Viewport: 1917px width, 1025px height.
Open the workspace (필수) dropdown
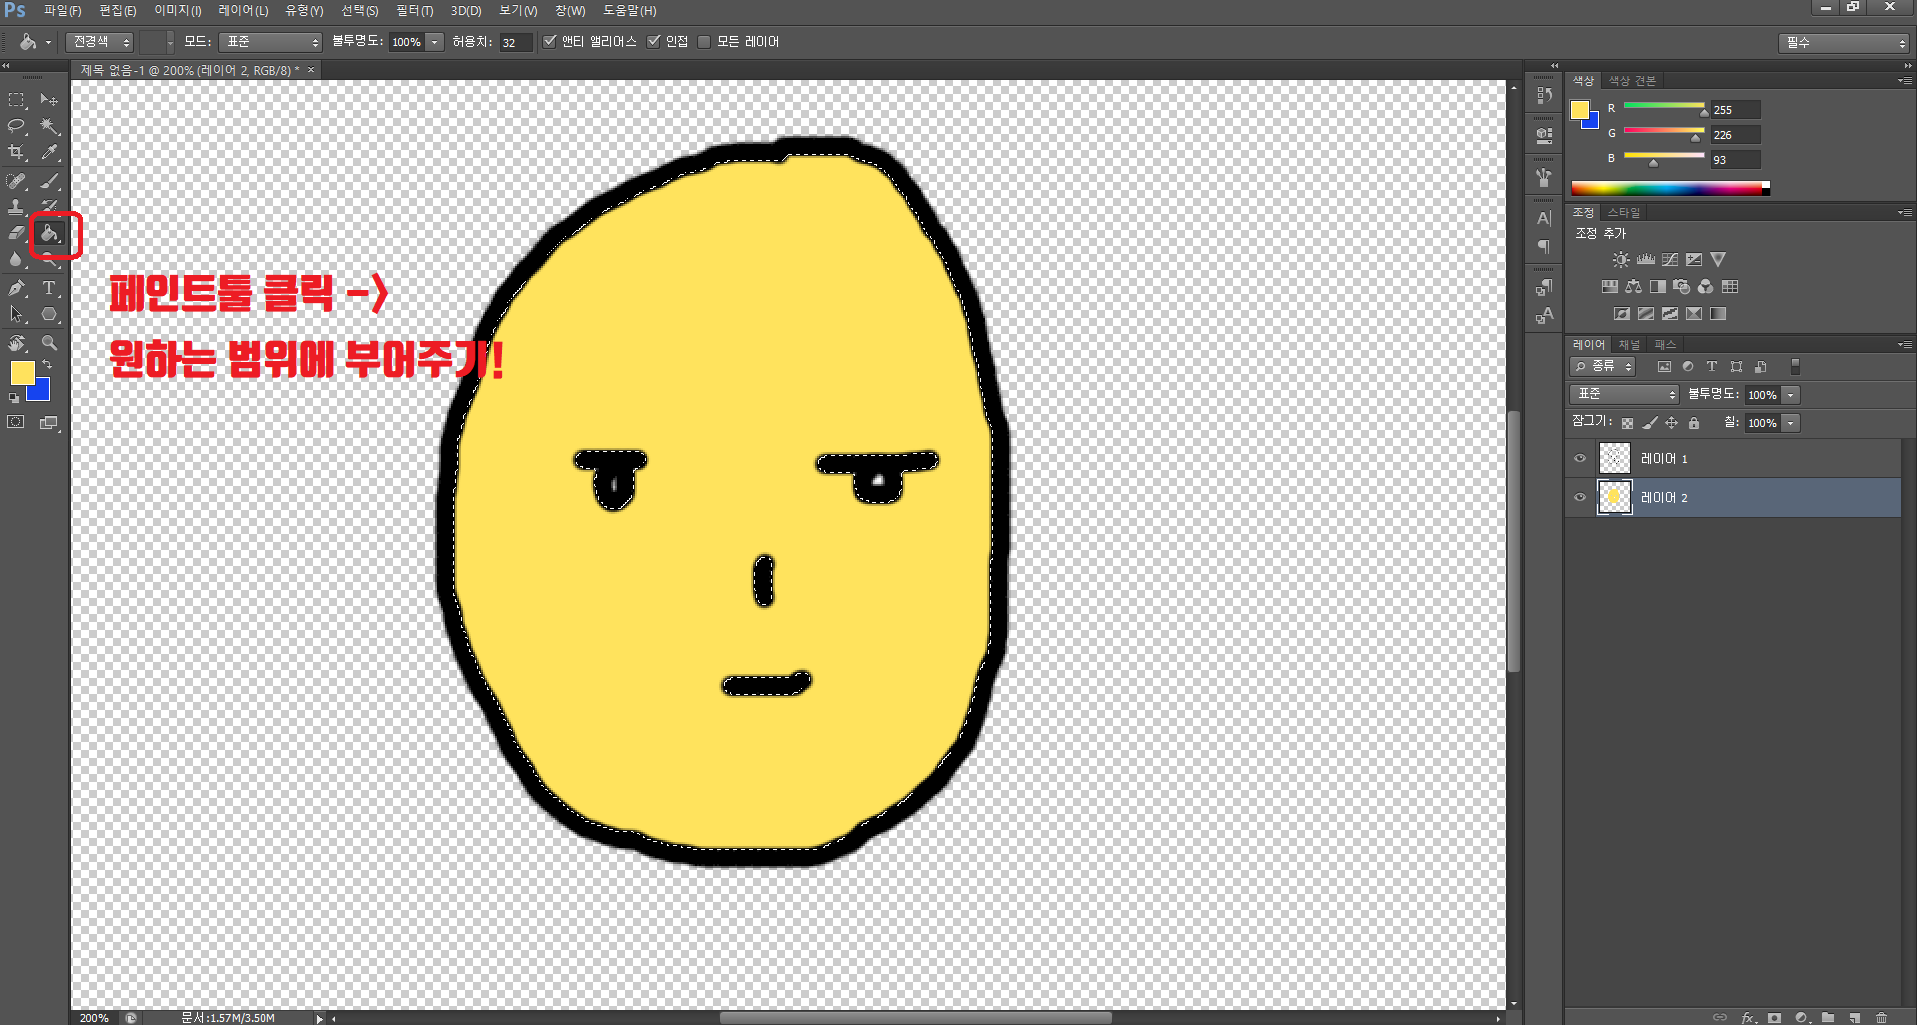(1844, 42)
